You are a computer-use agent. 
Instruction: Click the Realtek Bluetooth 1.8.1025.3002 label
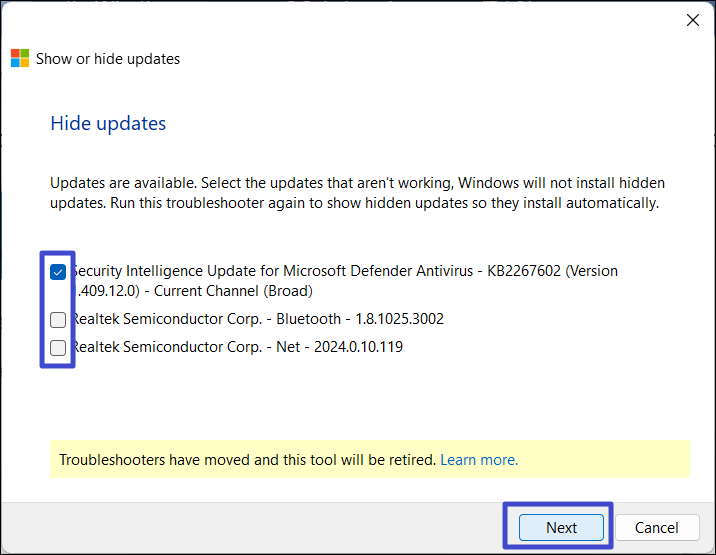258,319
